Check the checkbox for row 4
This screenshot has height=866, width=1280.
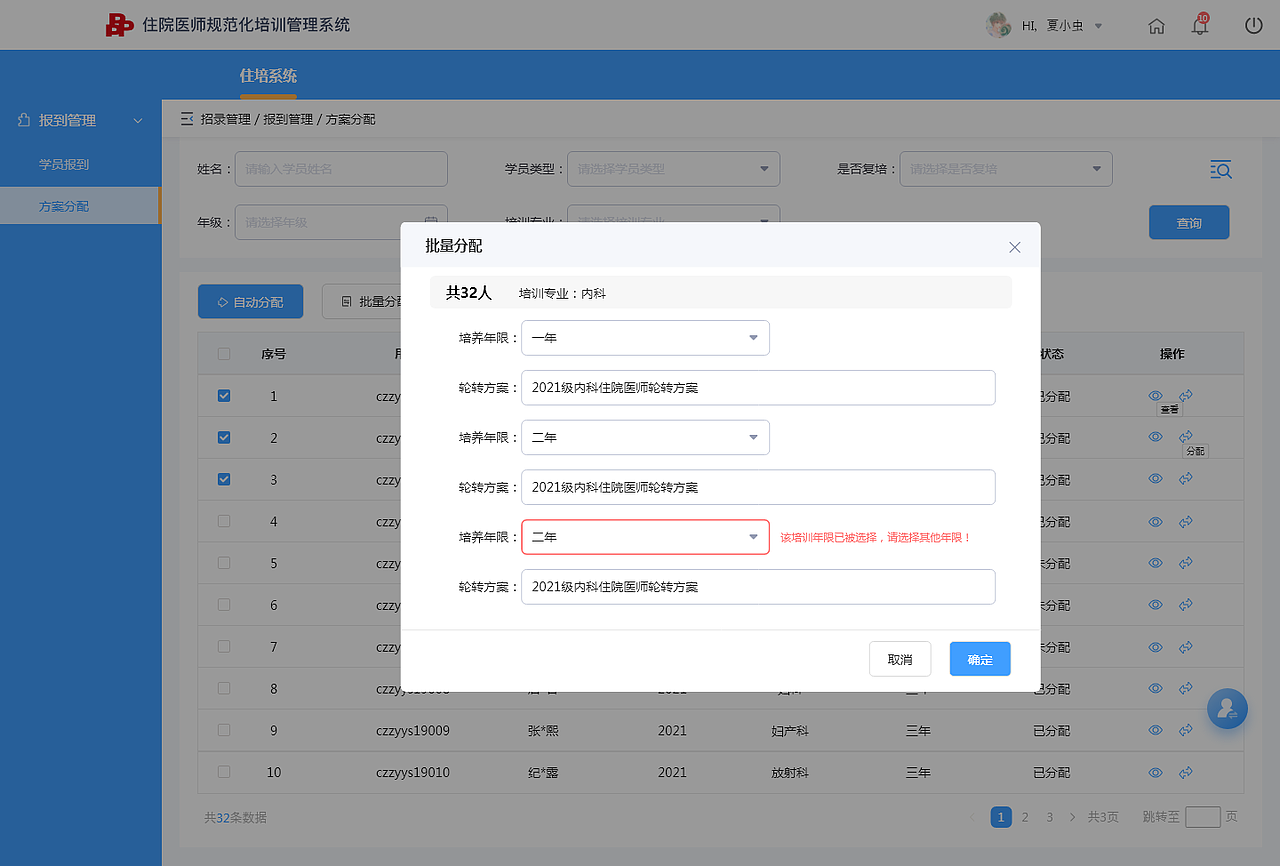224,521
